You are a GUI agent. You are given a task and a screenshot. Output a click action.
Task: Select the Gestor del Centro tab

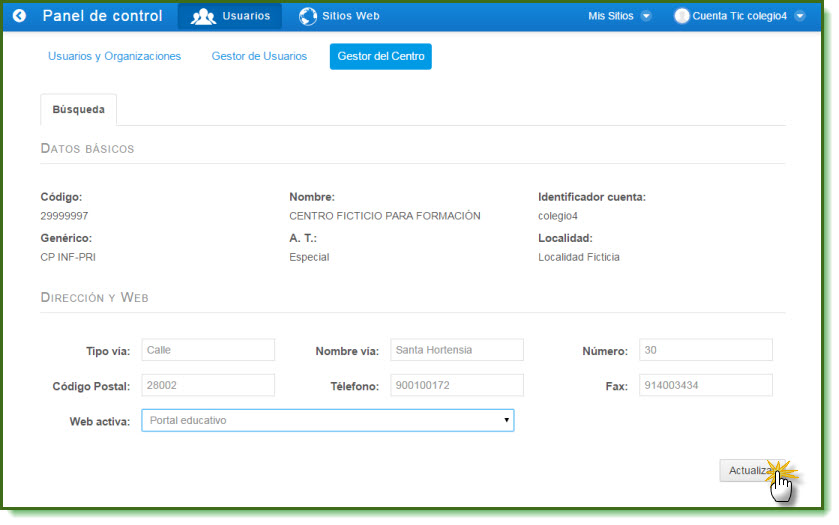click(380, 57)
